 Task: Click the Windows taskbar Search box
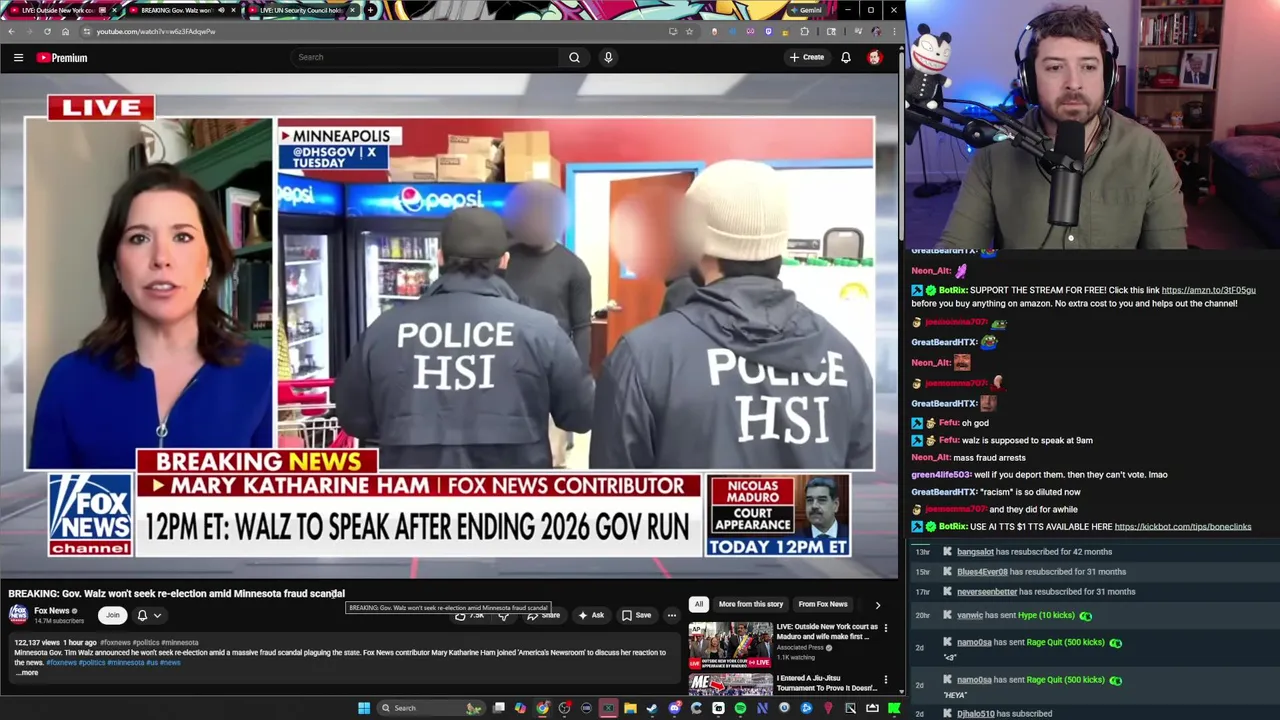430,708
